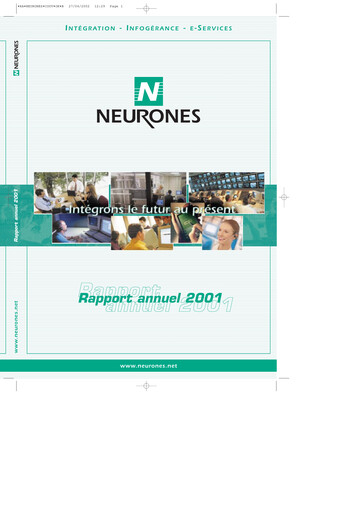Click the green 'Rapport annuel 2001' title
This screenshot has width=362, height=512.
pos(150,298)
